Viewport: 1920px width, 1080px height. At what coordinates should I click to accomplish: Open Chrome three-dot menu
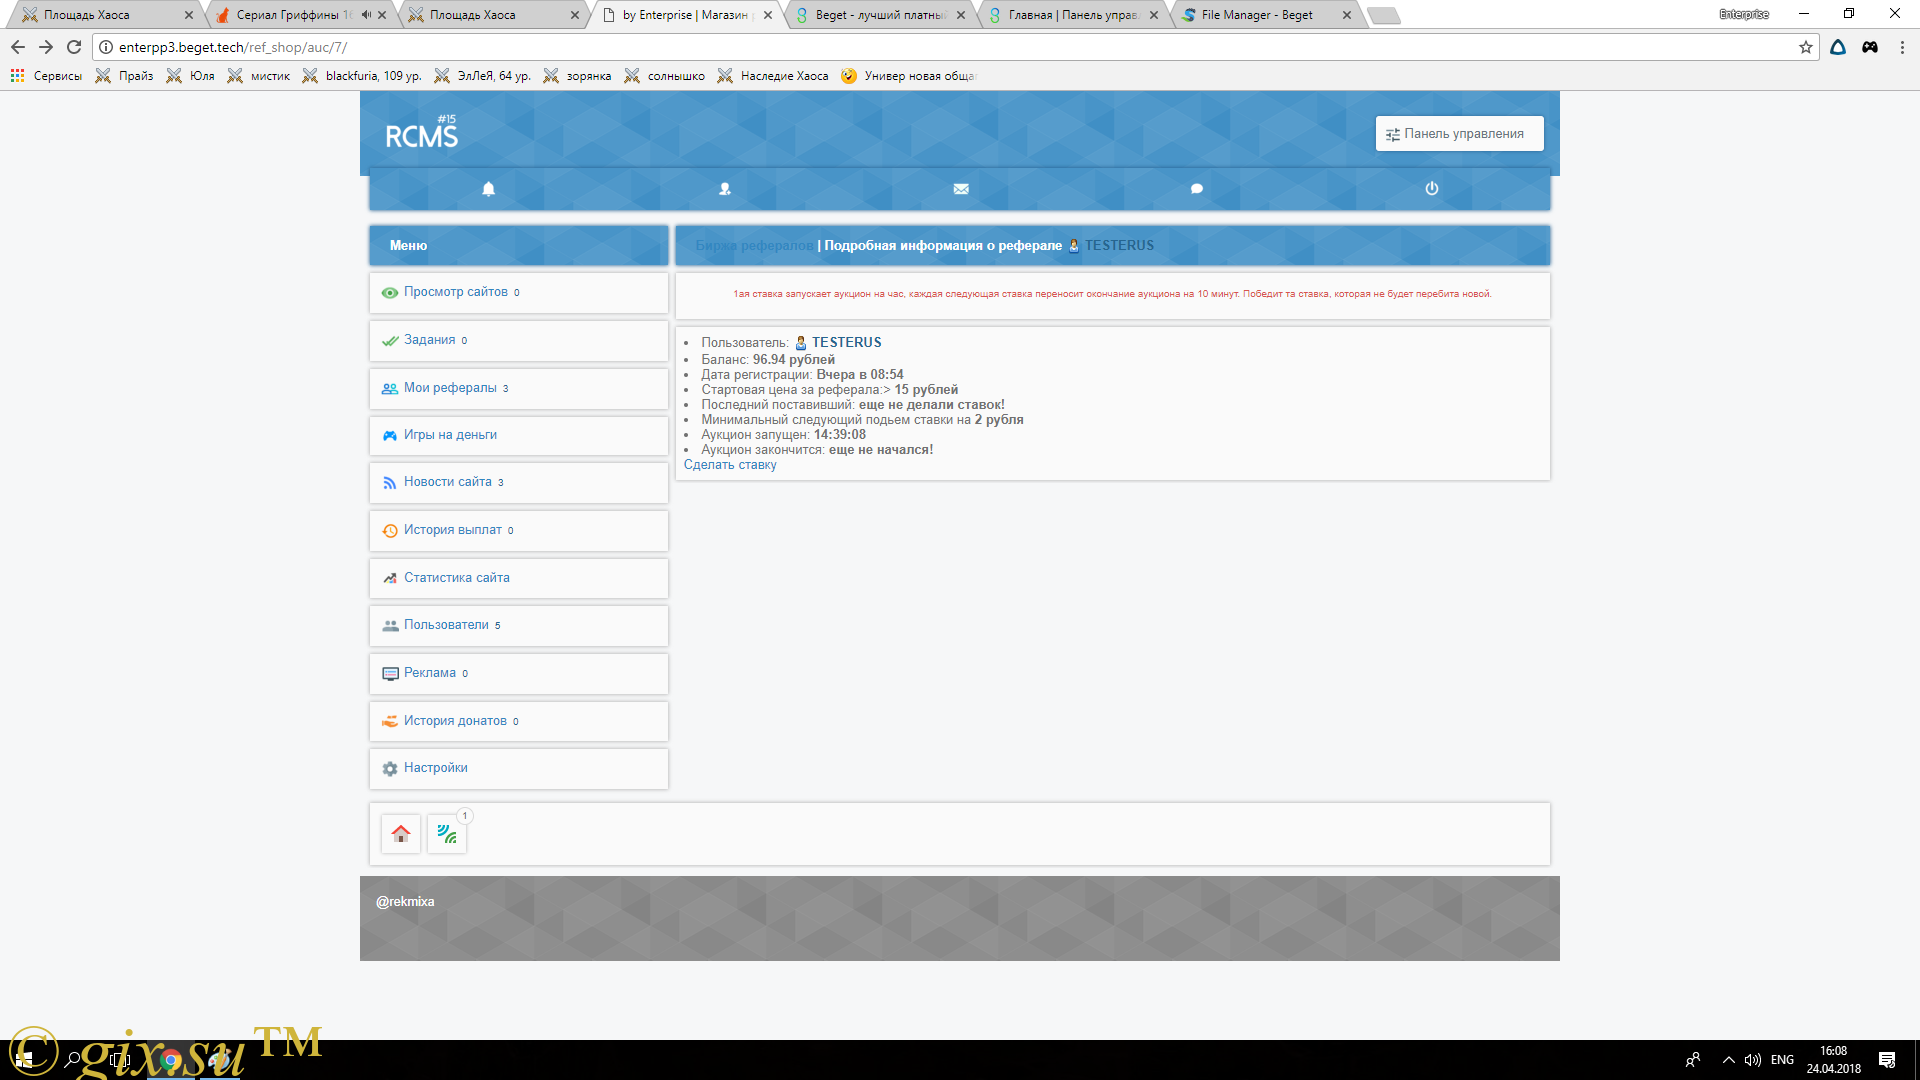(x=1902, y=47)
